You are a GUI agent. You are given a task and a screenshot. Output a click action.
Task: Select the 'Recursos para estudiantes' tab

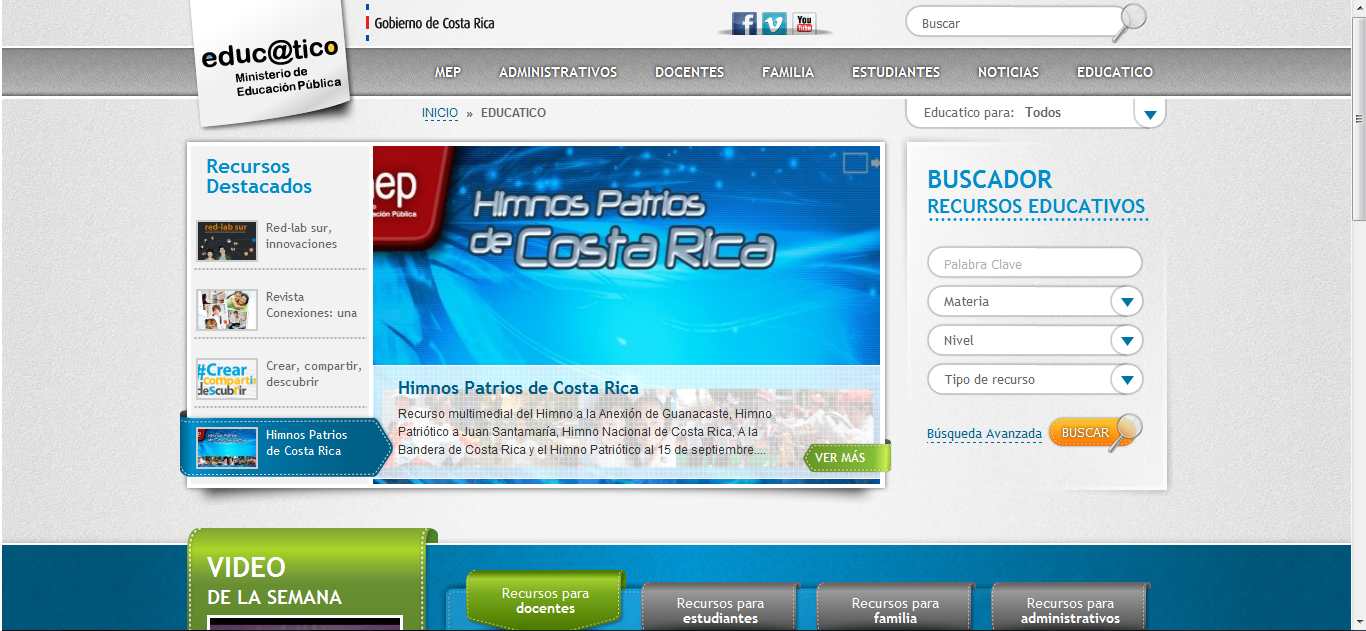720,608
